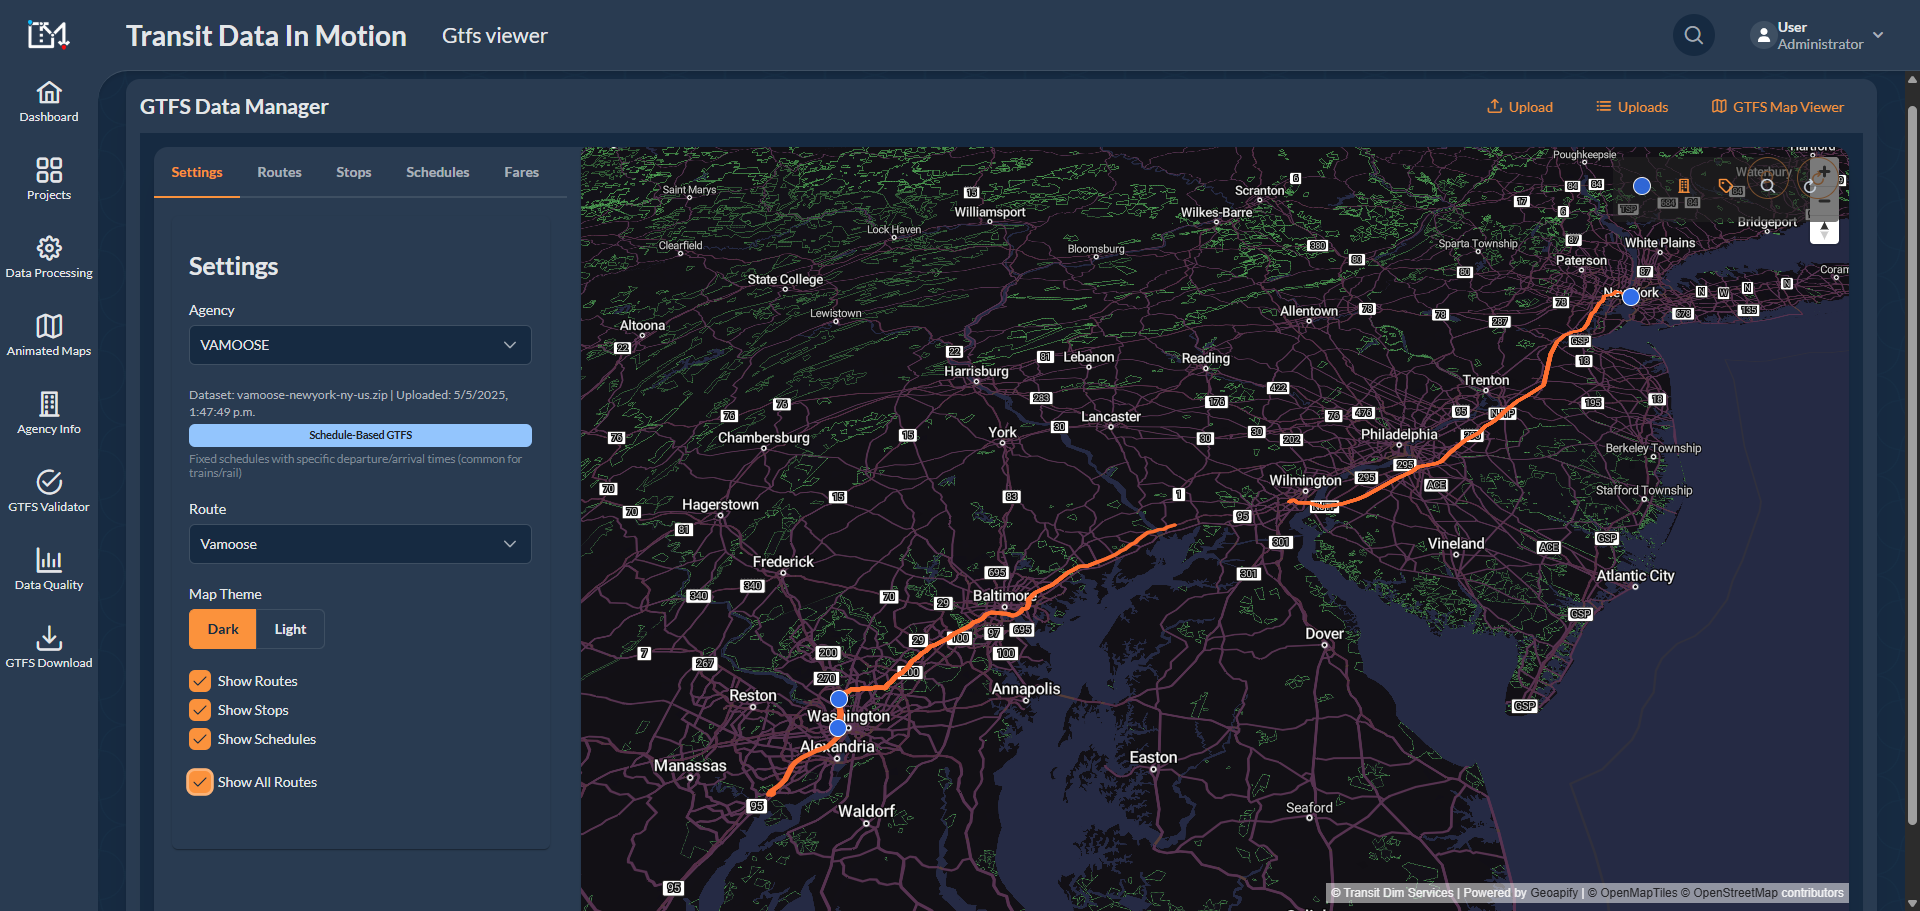Screen dimensions: 1920x911
Task: Click the orange building icon on the map toolbar
Action: 1684,186
